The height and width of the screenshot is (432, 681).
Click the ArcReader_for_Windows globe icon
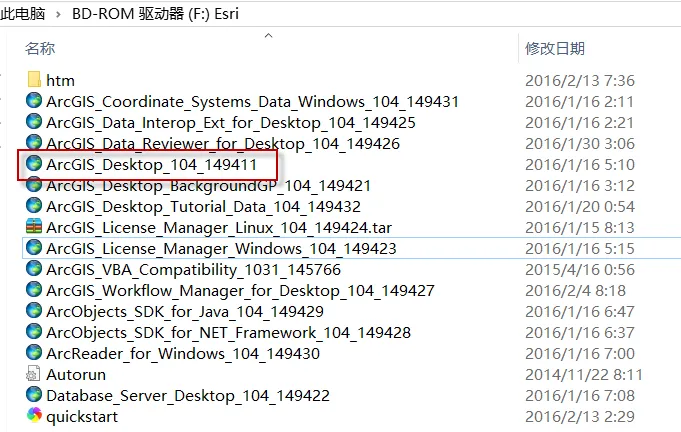34,353
